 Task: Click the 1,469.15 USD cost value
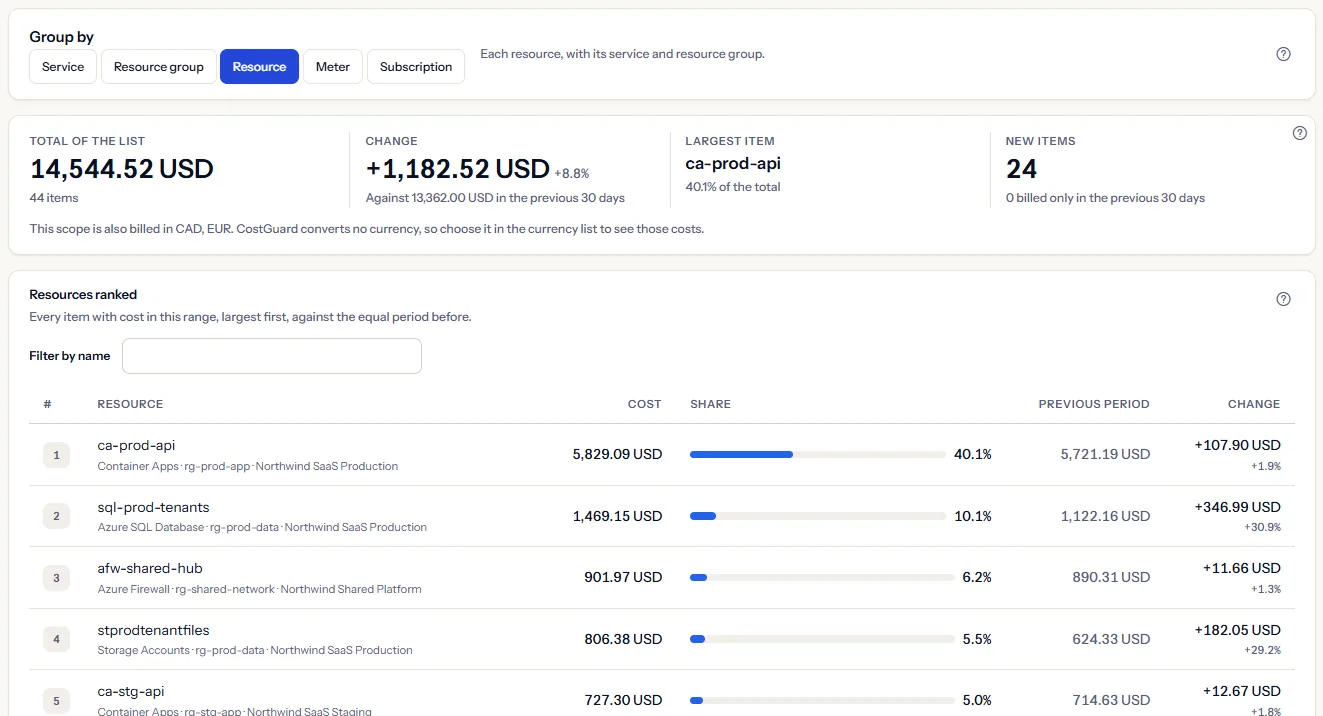tap(617, 516)
